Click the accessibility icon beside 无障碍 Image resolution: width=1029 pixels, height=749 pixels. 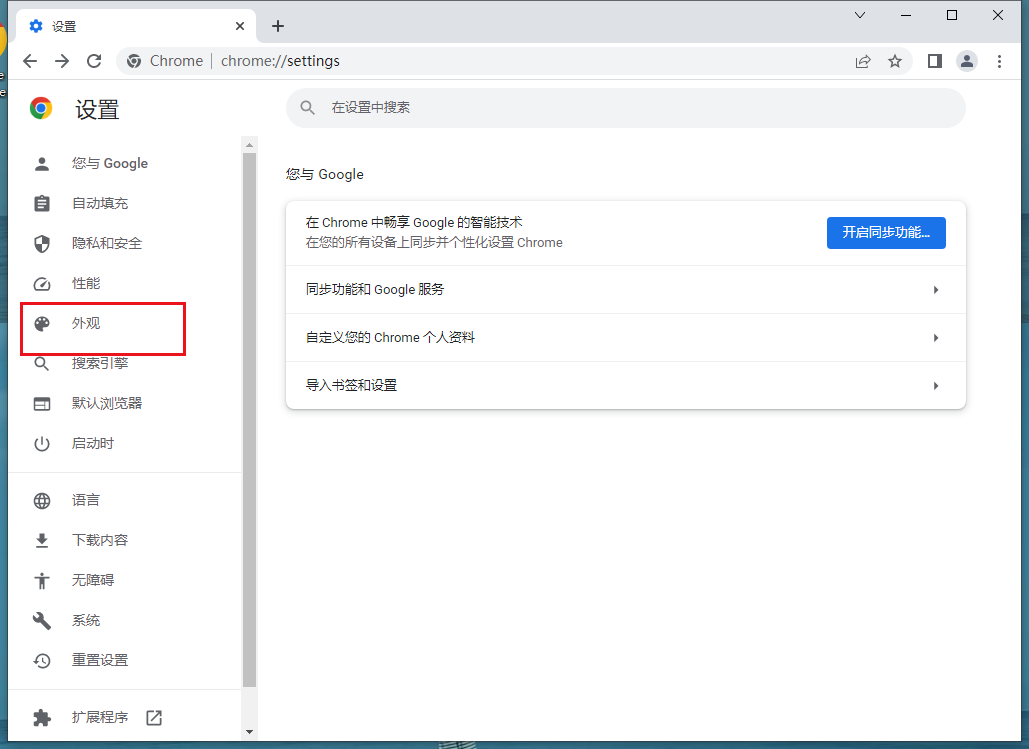42,580
